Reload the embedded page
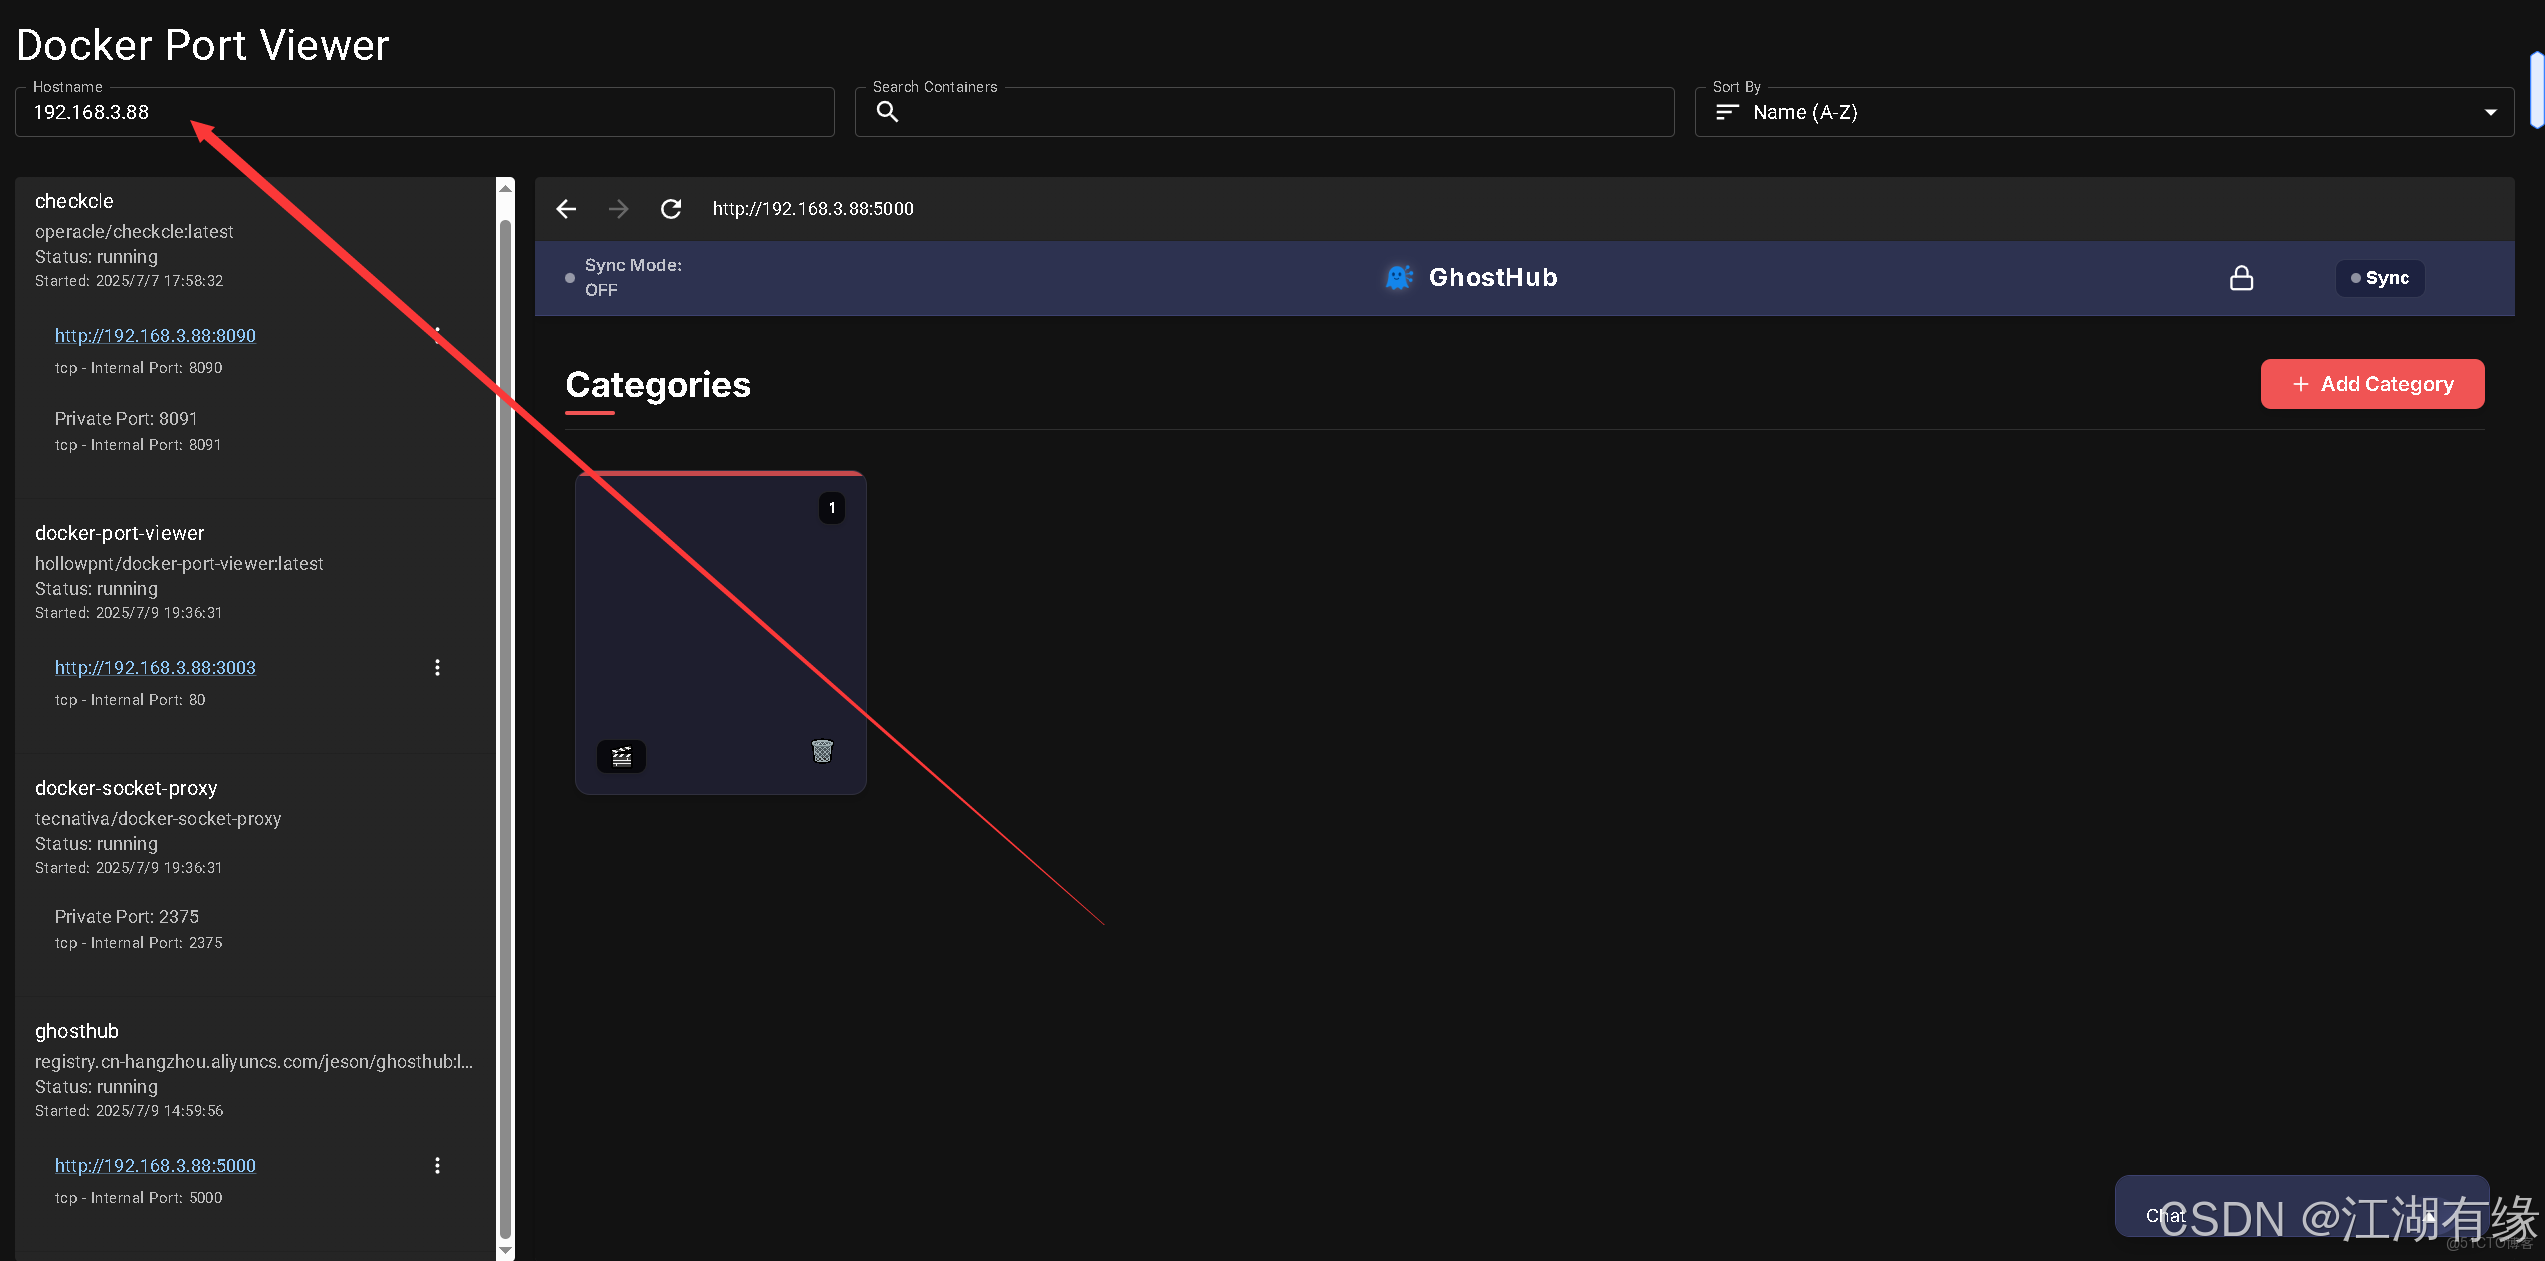The height and width of the screenshot is (1261, 2545). tap(671, 208)
